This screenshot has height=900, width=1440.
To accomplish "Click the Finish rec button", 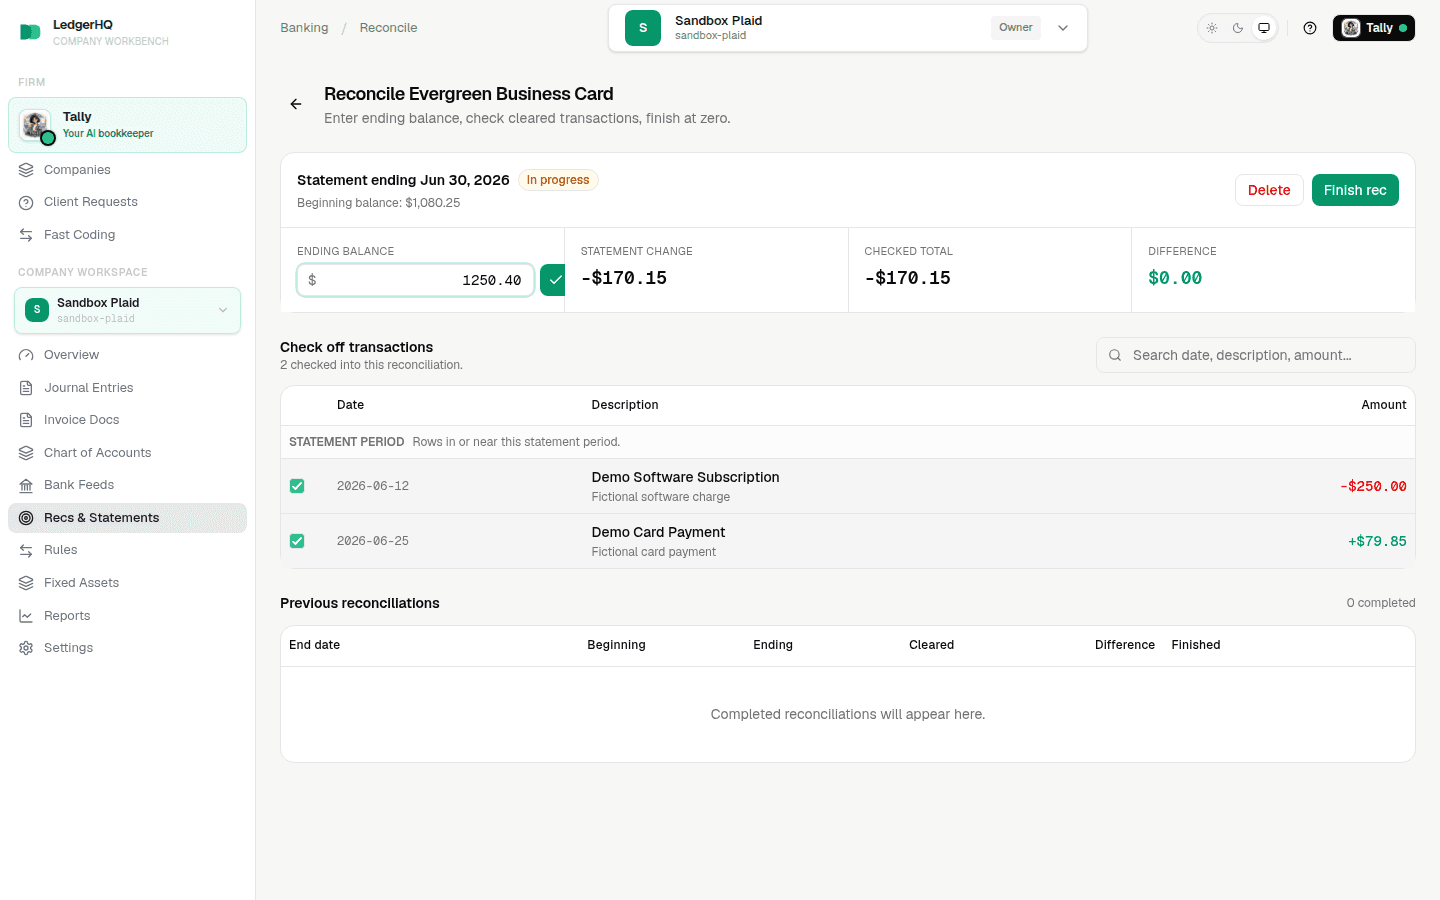I will pos(1355,190).
